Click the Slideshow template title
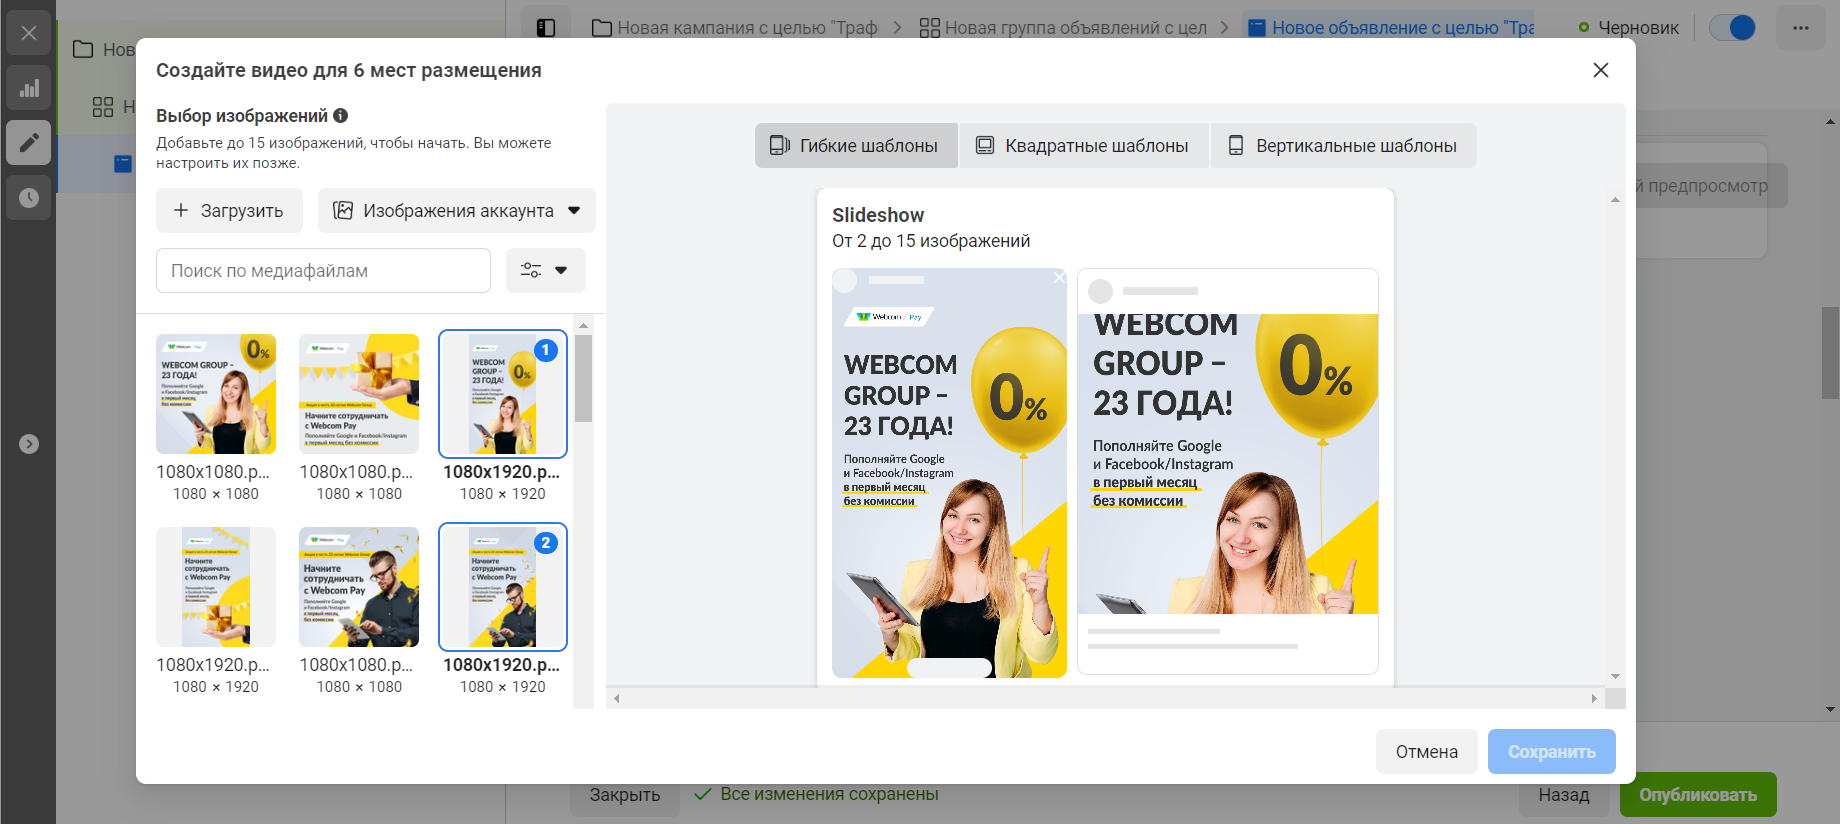Viewport: 1840px width, 824px height. point(878,215)
